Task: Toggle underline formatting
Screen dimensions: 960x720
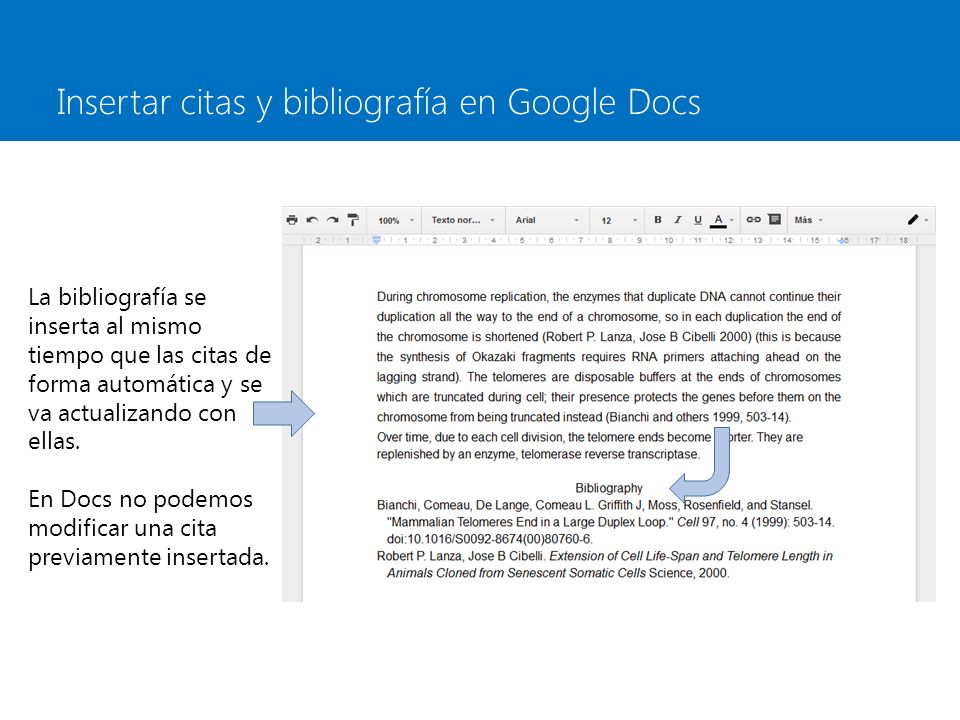Action: click(697, 220)
